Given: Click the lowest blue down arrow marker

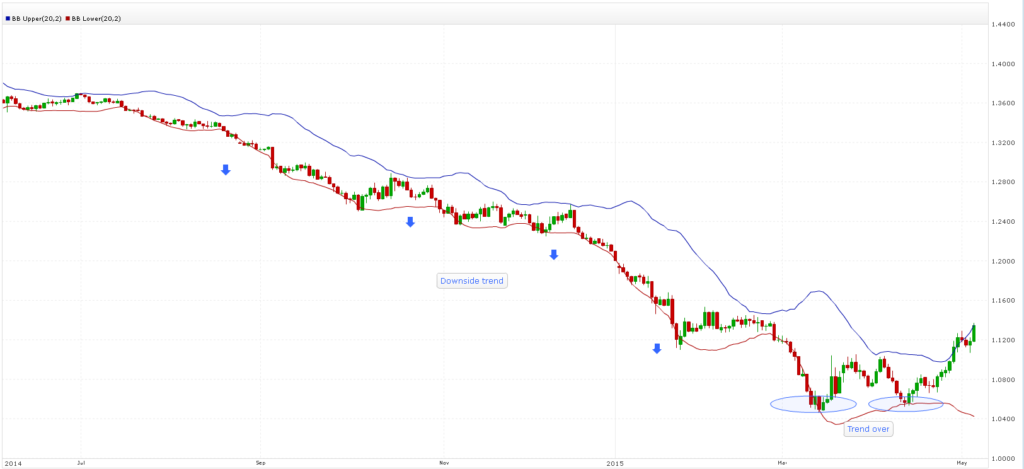Looking at the screenshot, I should point(657,349).
